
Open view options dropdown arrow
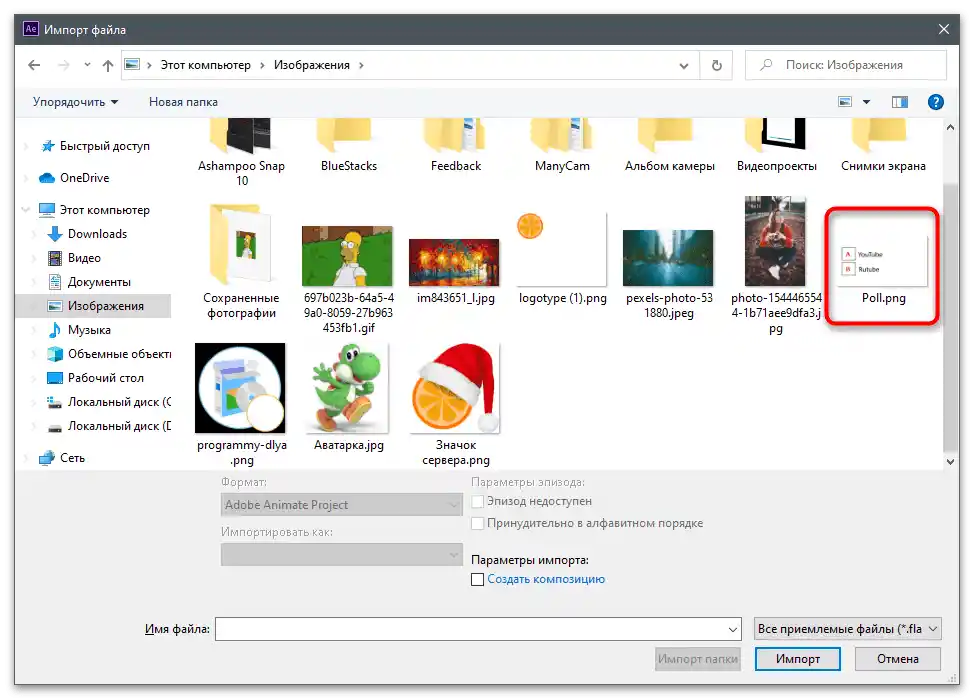[867, 102]
